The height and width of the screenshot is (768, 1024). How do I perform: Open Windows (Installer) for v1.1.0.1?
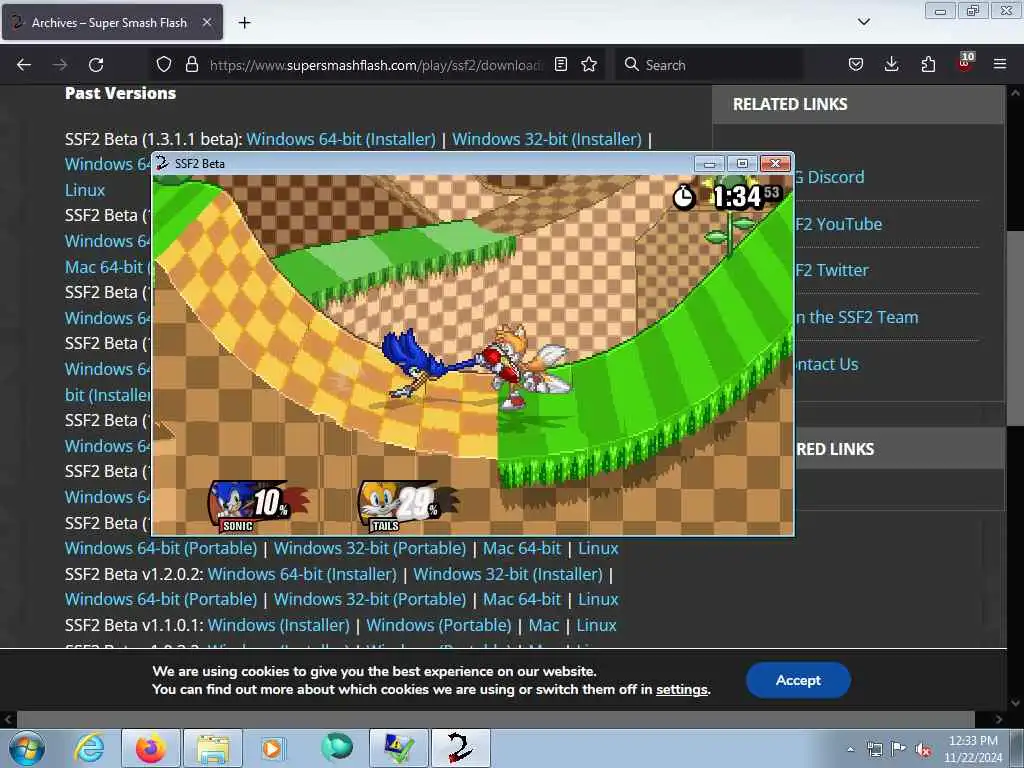tap(279, 625)
